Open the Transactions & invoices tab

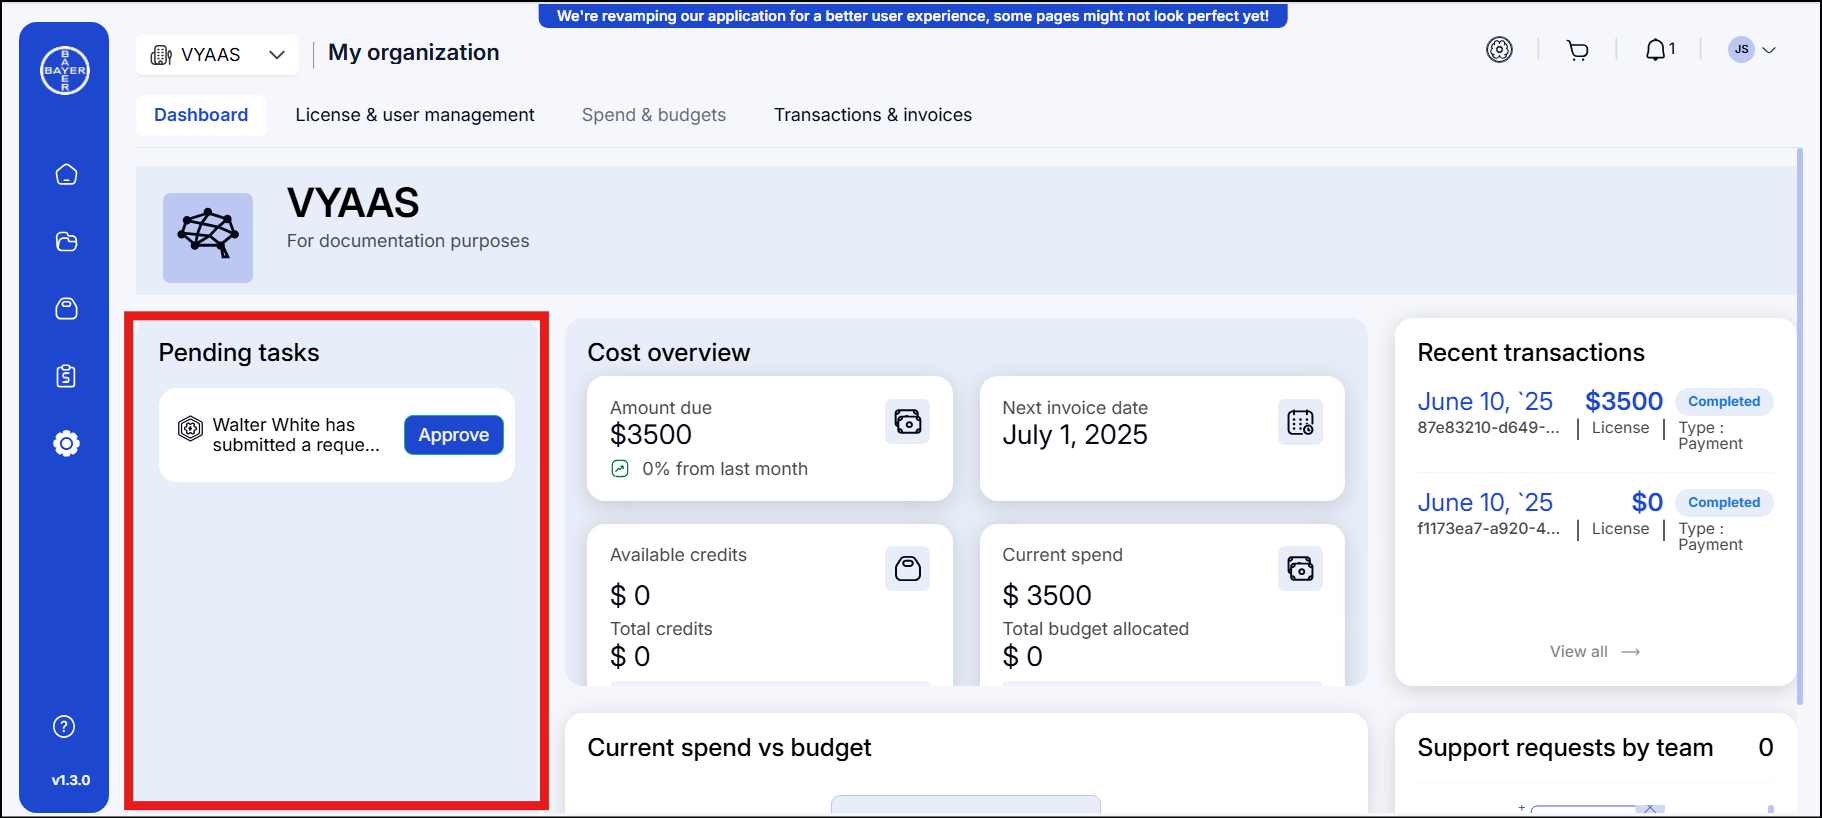pyautogui.click(x=873, y=115)
